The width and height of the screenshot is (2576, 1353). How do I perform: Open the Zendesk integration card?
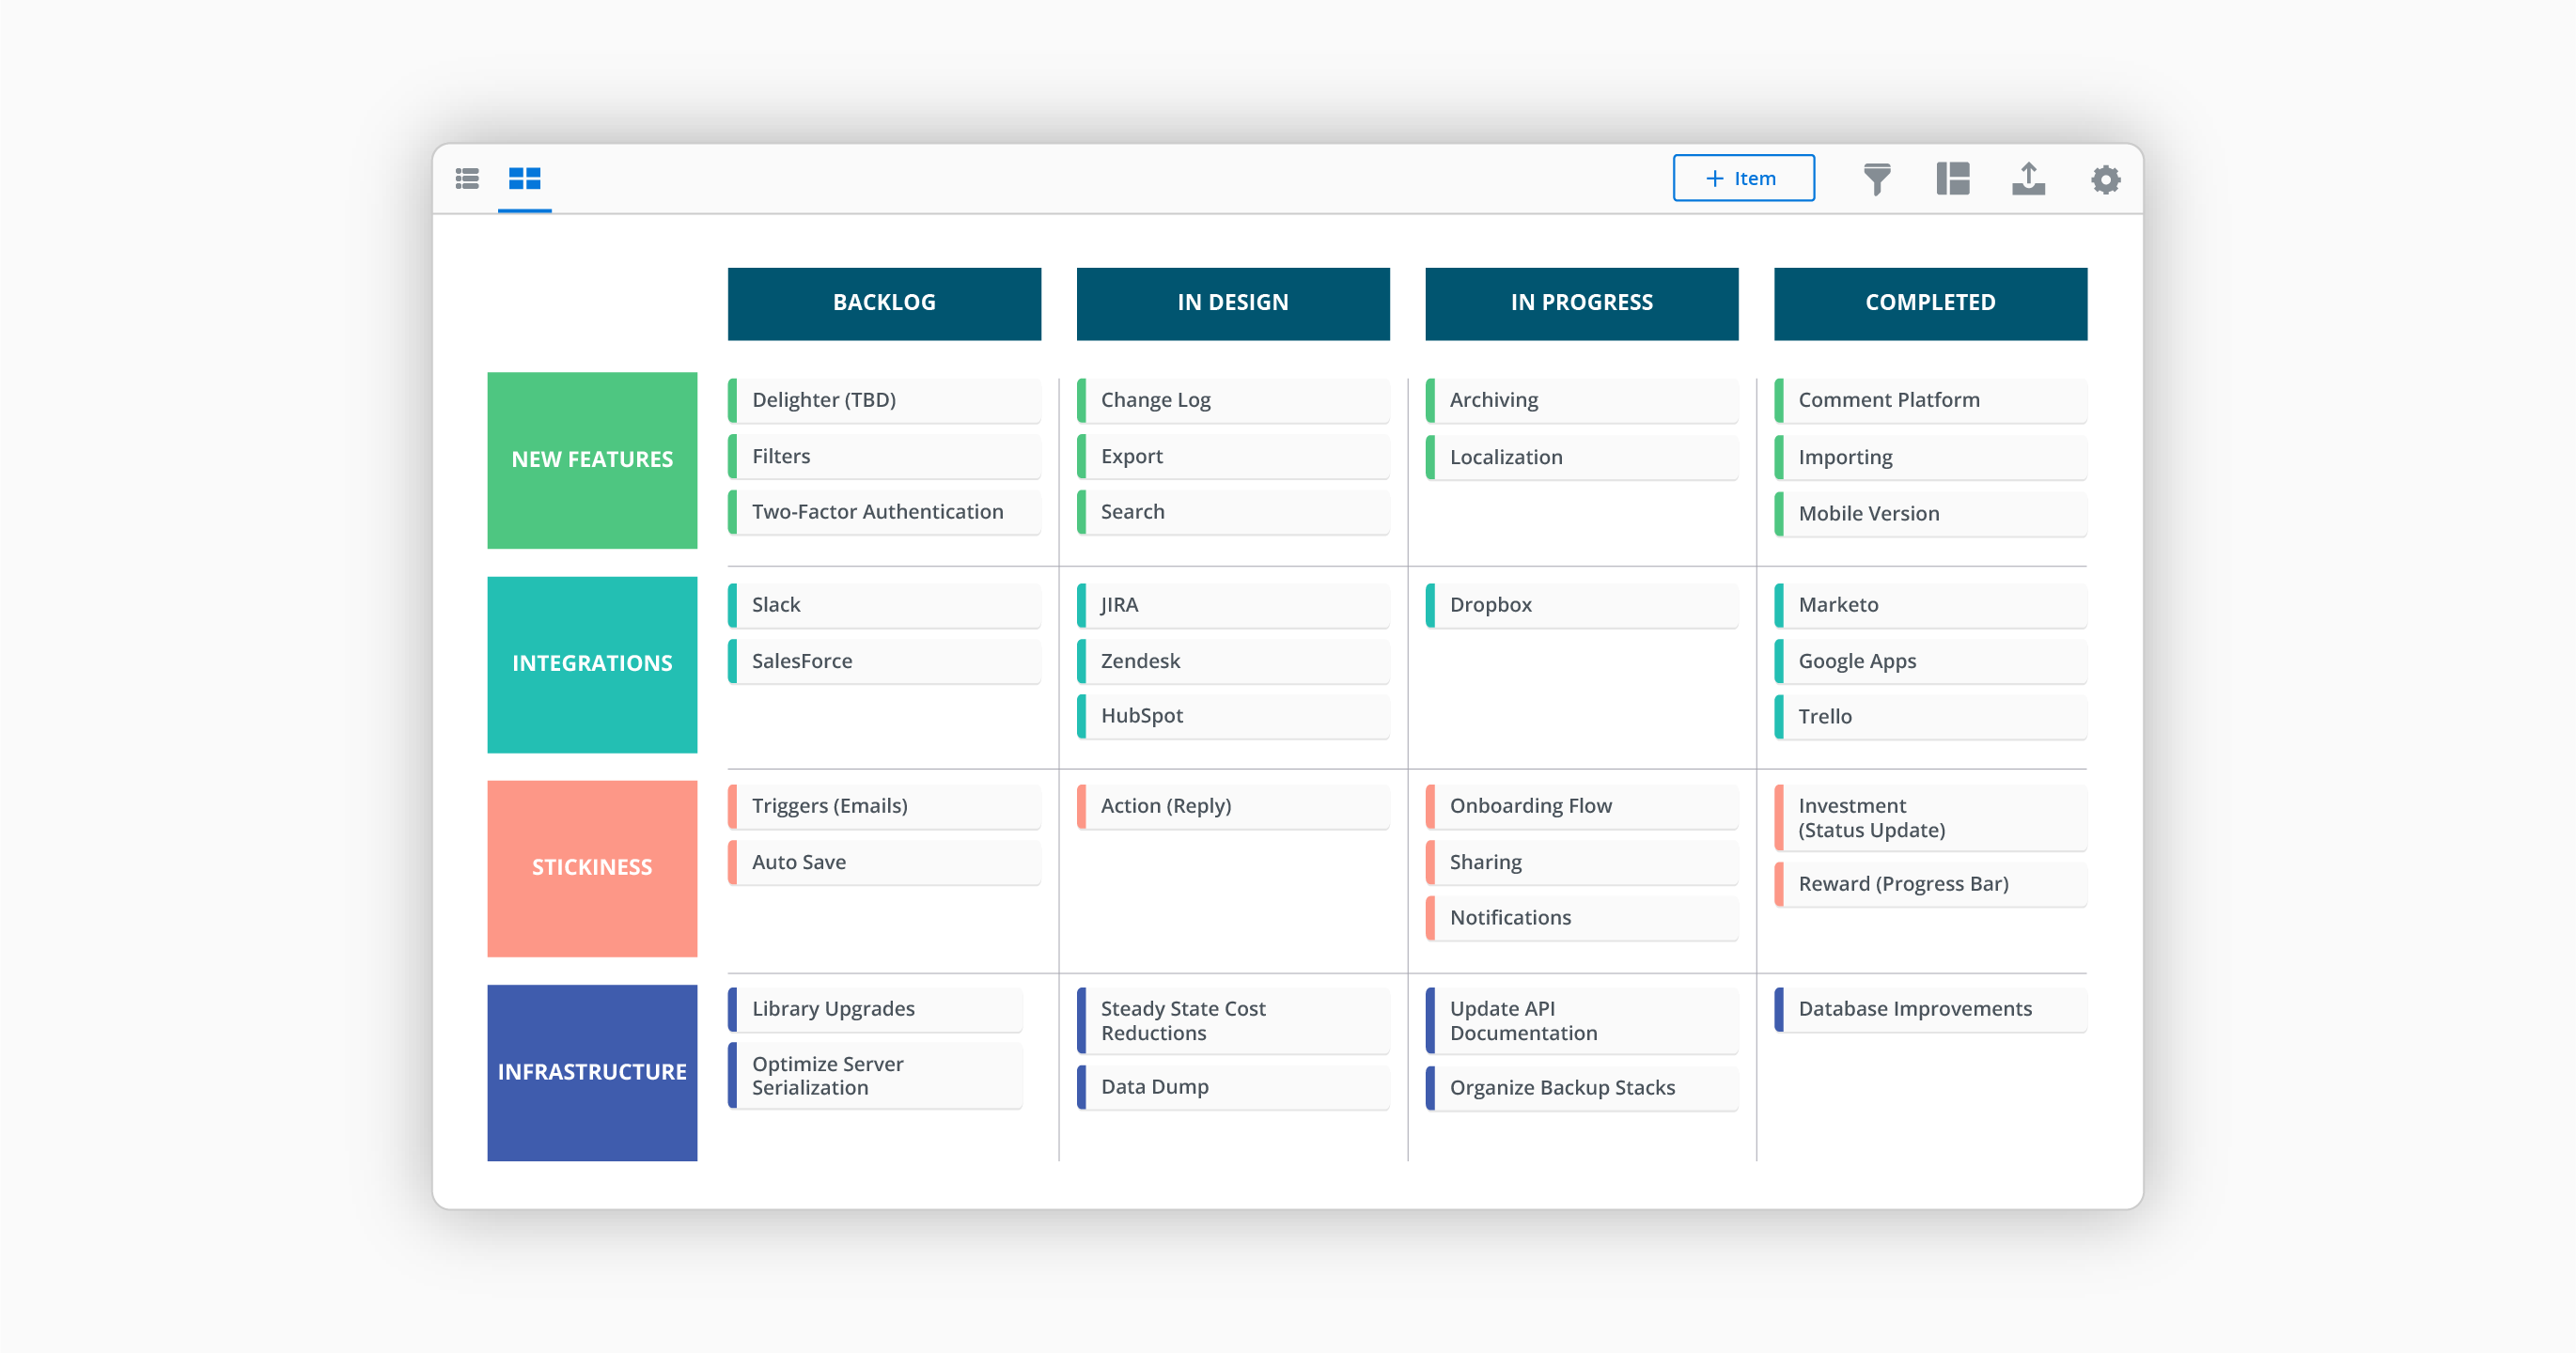[1233, 661]
